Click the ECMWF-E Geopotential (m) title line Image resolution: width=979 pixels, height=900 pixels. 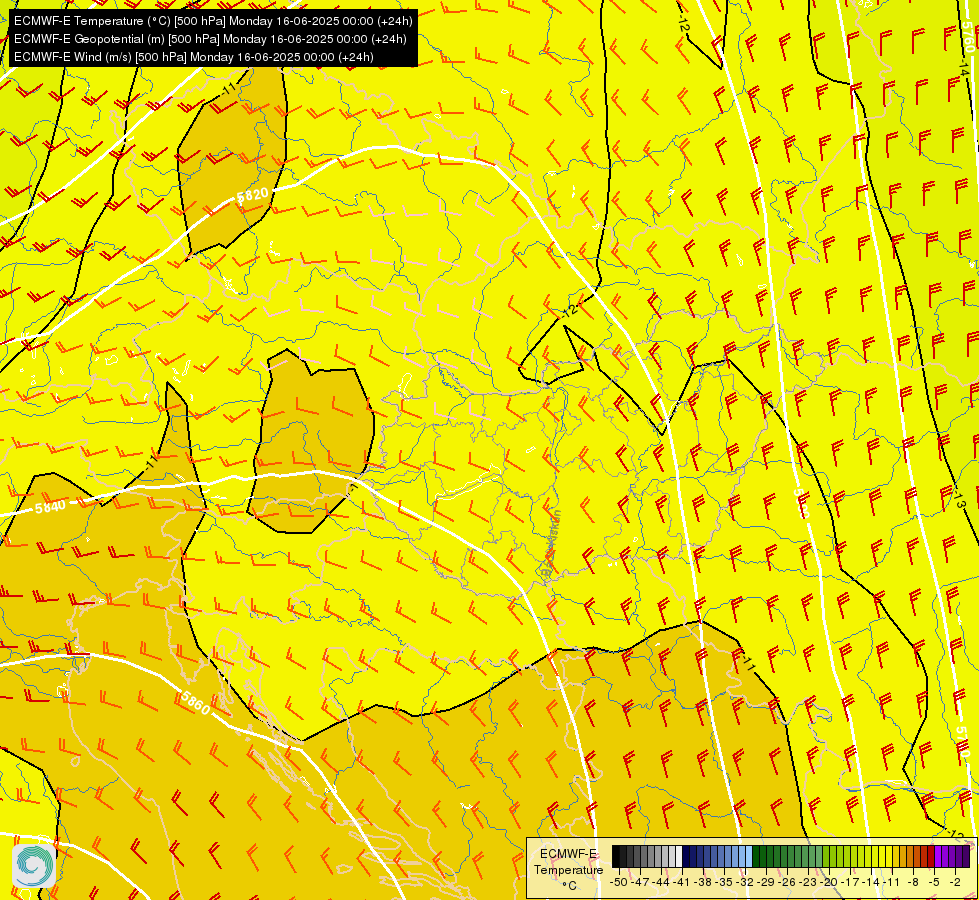(210, 39)
